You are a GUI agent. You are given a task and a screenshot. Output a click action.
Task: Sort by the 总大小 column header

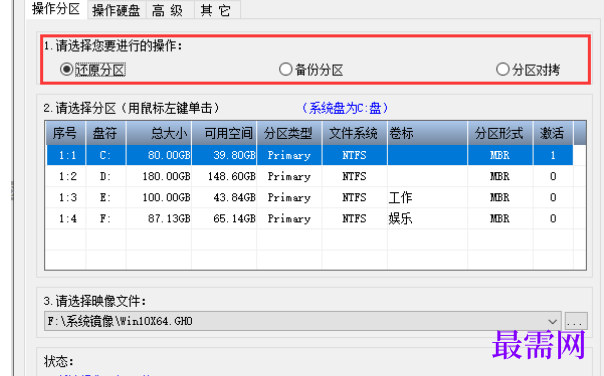tap(159, 133)
